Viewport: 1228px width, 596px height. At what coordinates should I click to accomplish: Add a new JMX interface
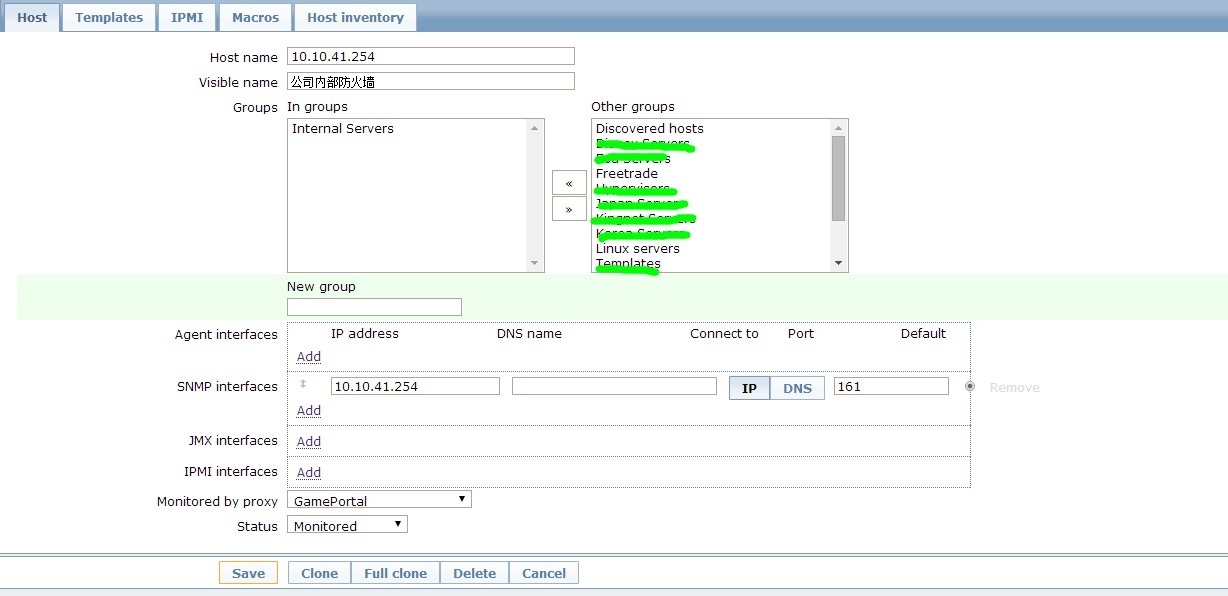click(308, 441)
